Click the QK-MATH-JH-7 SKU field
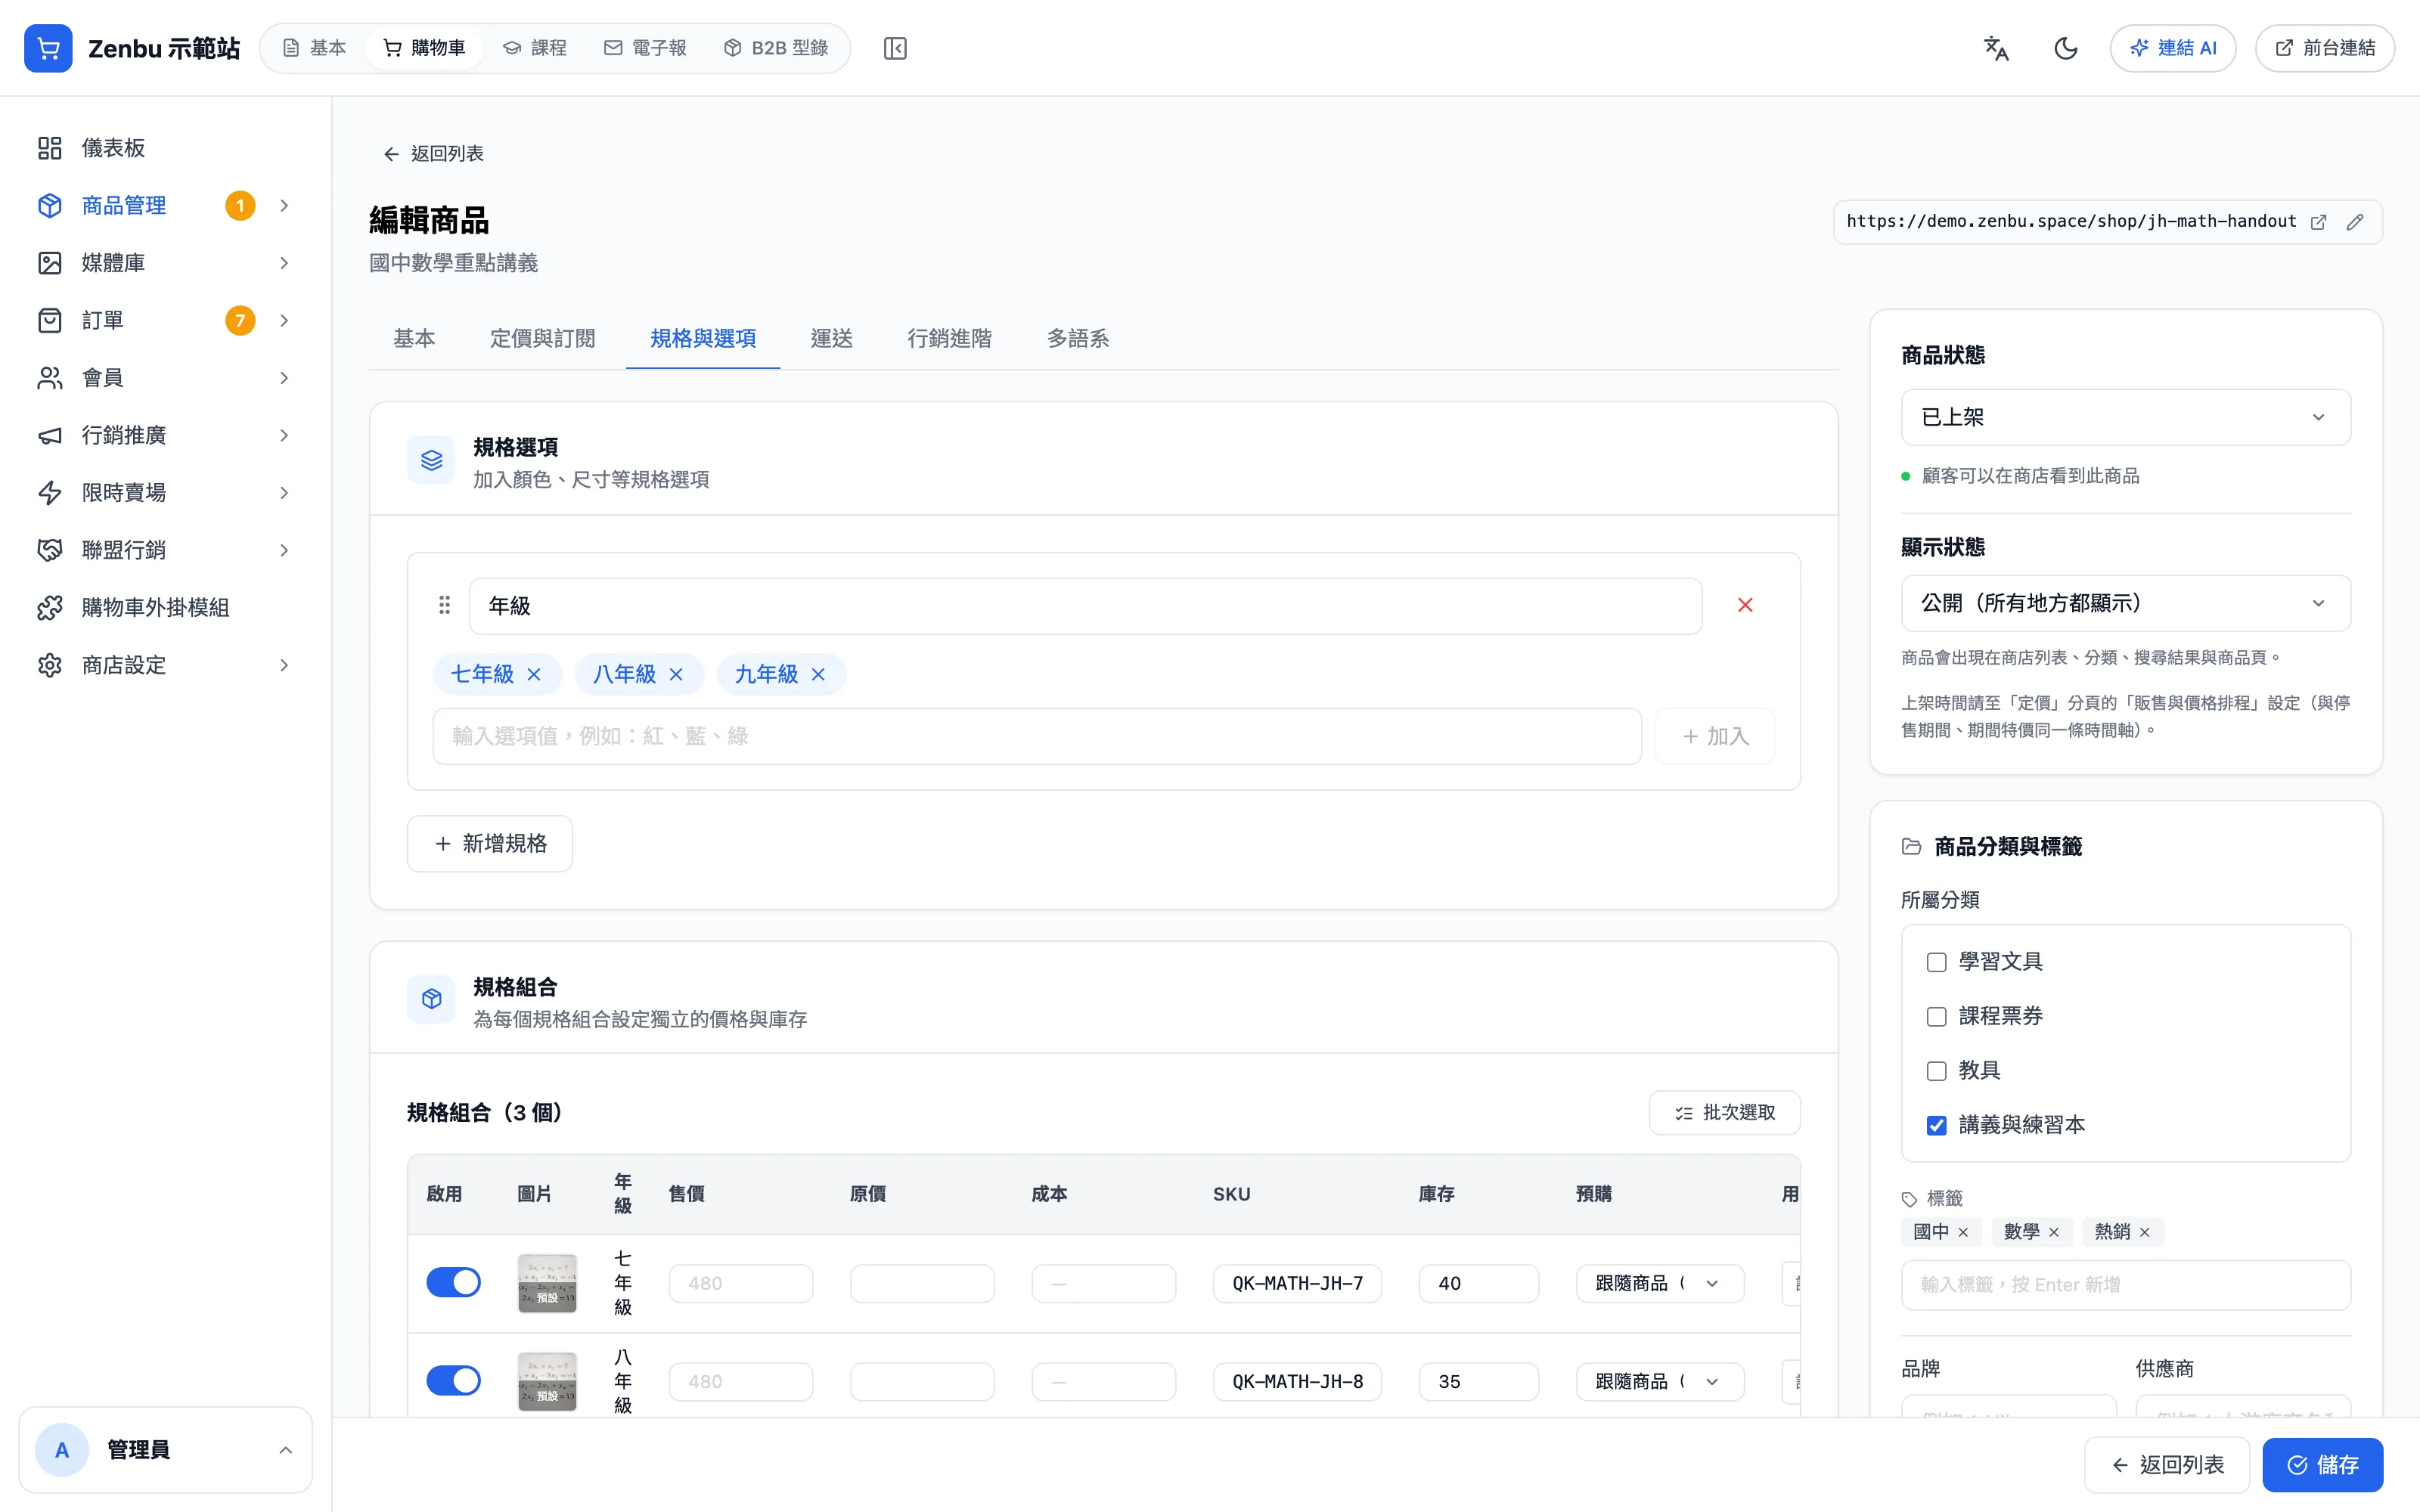The width and height of the screenshot is (2420, 1512). [1297, 1283]
